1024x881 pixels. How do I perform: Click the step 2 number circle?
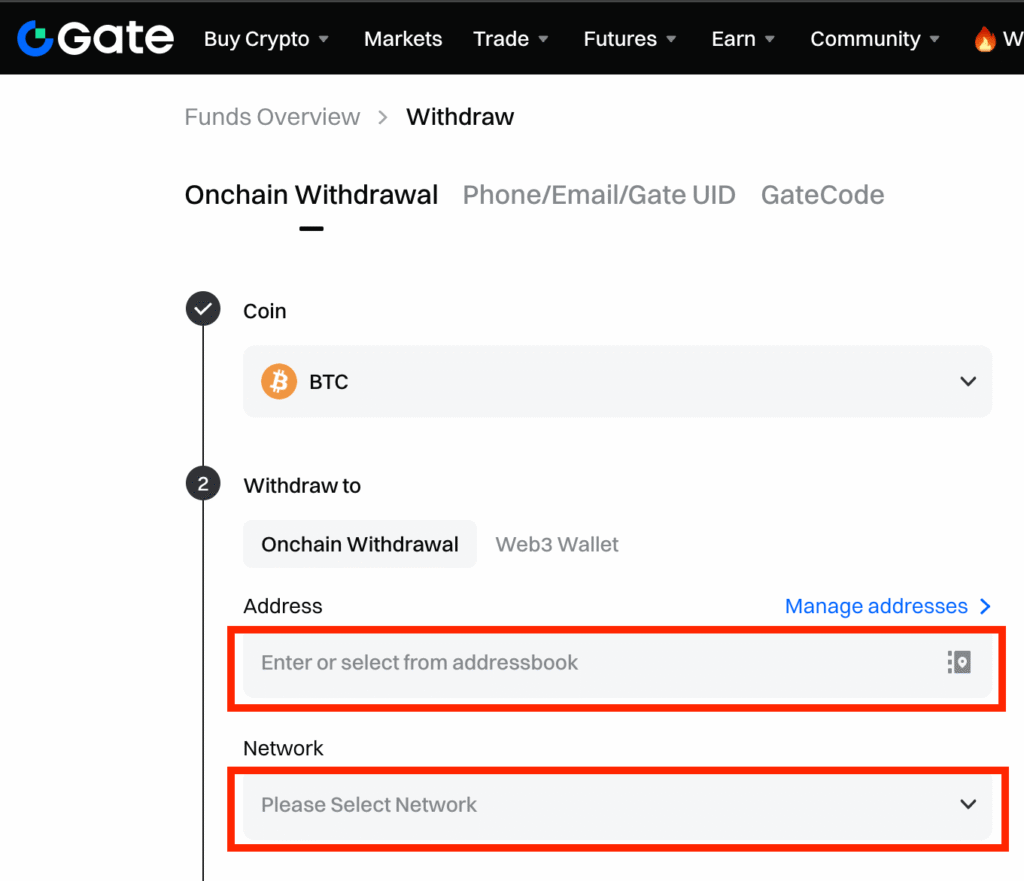(203, 485)
